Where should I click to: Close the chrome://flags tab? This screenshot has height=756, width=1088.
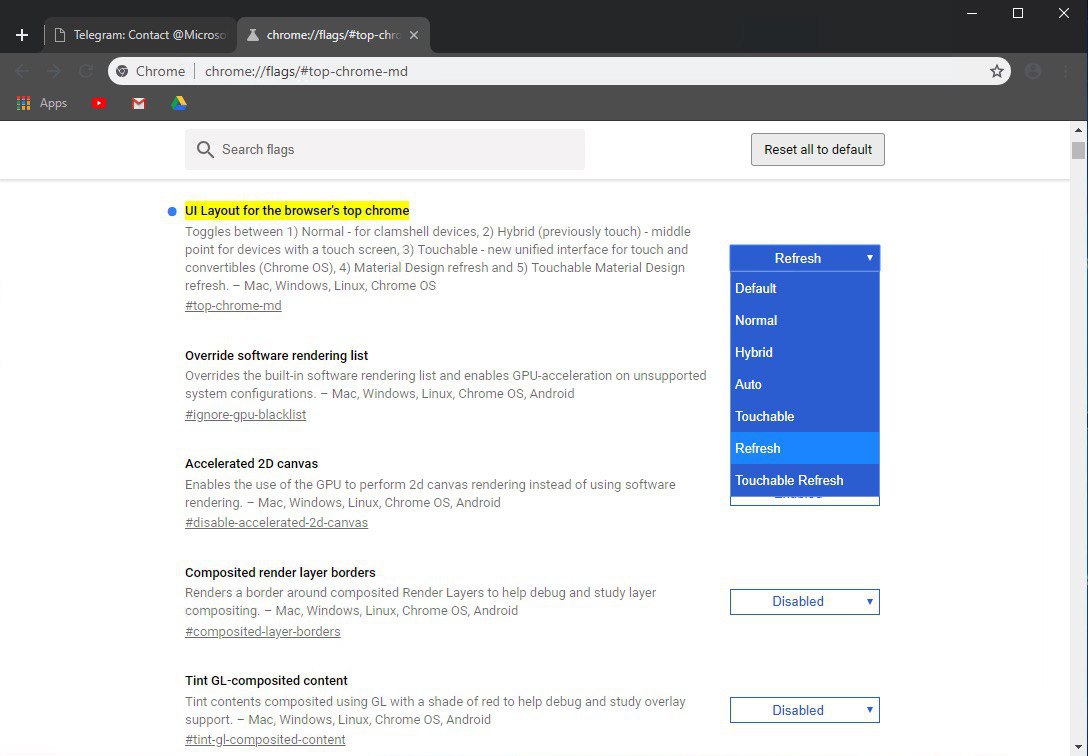click(414, 35)
